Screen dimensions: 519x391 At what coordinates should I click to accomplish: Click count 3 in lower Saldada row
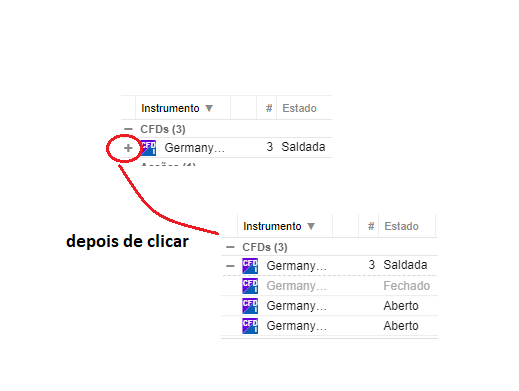(x=372, y=265)
